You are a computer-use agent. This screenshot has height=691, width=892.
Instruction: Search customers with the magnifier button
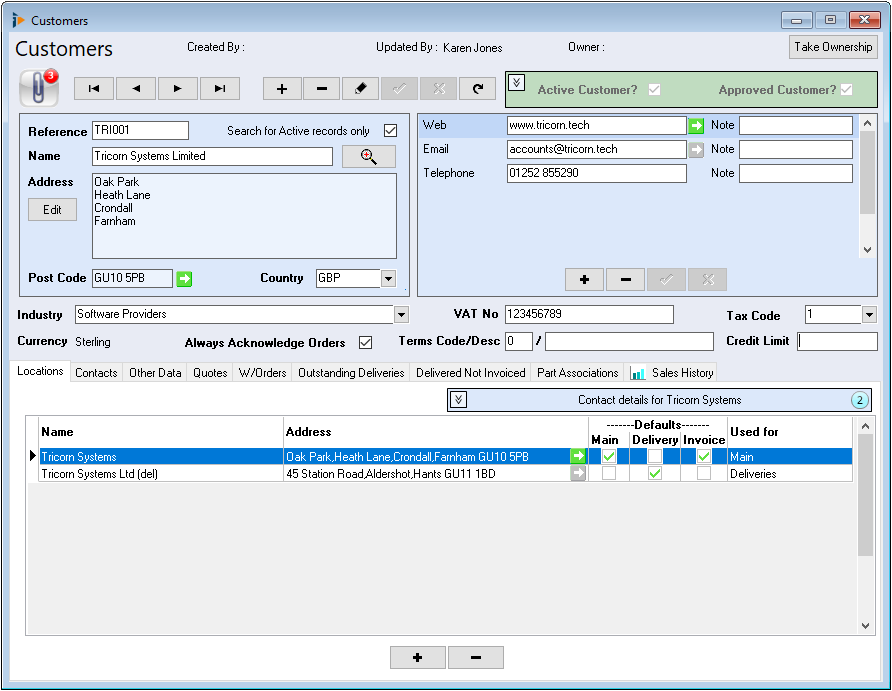tap(368, 157)
